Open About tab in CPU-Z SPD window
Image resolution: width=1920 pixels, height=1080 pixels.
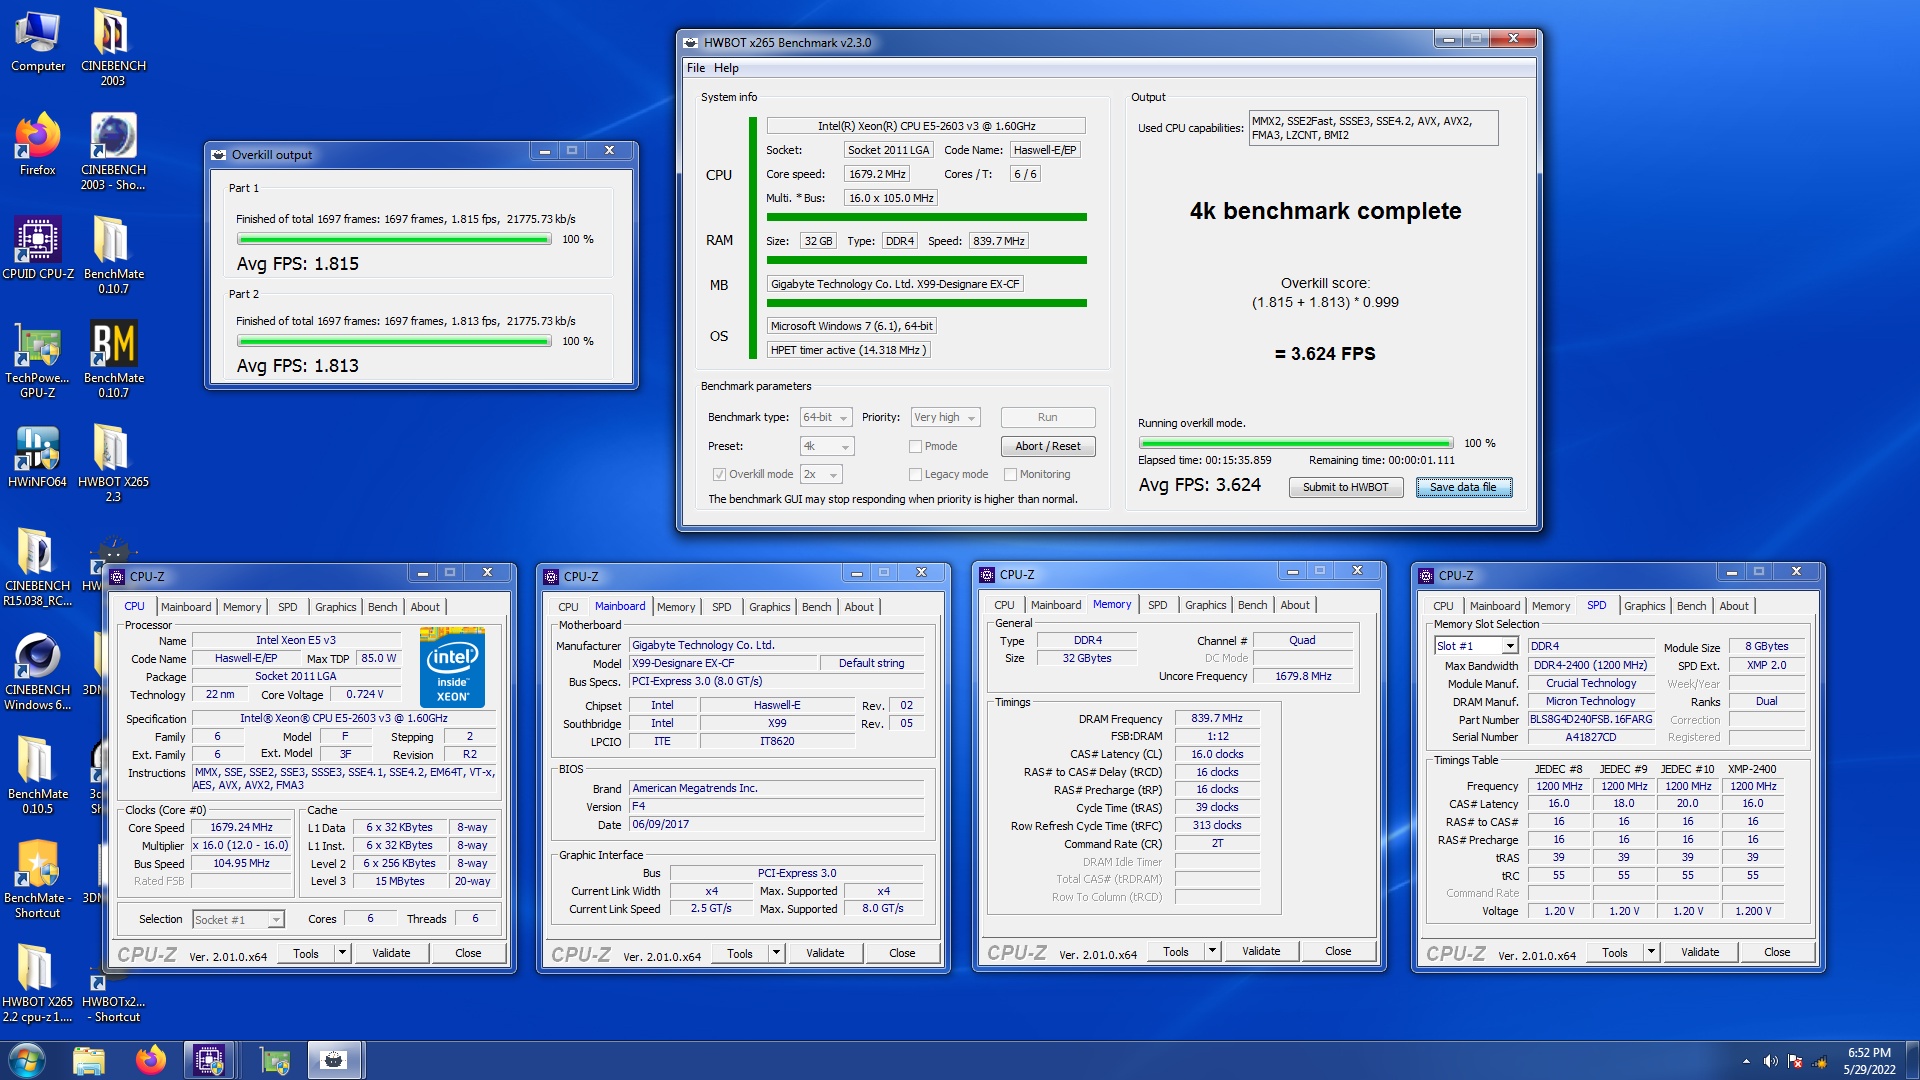[x=1734, y=606]
